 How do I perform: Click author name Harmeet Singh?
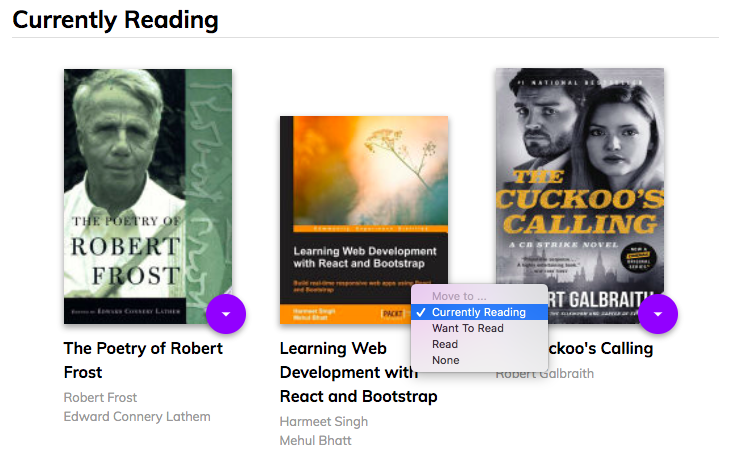tap(324, 422)
